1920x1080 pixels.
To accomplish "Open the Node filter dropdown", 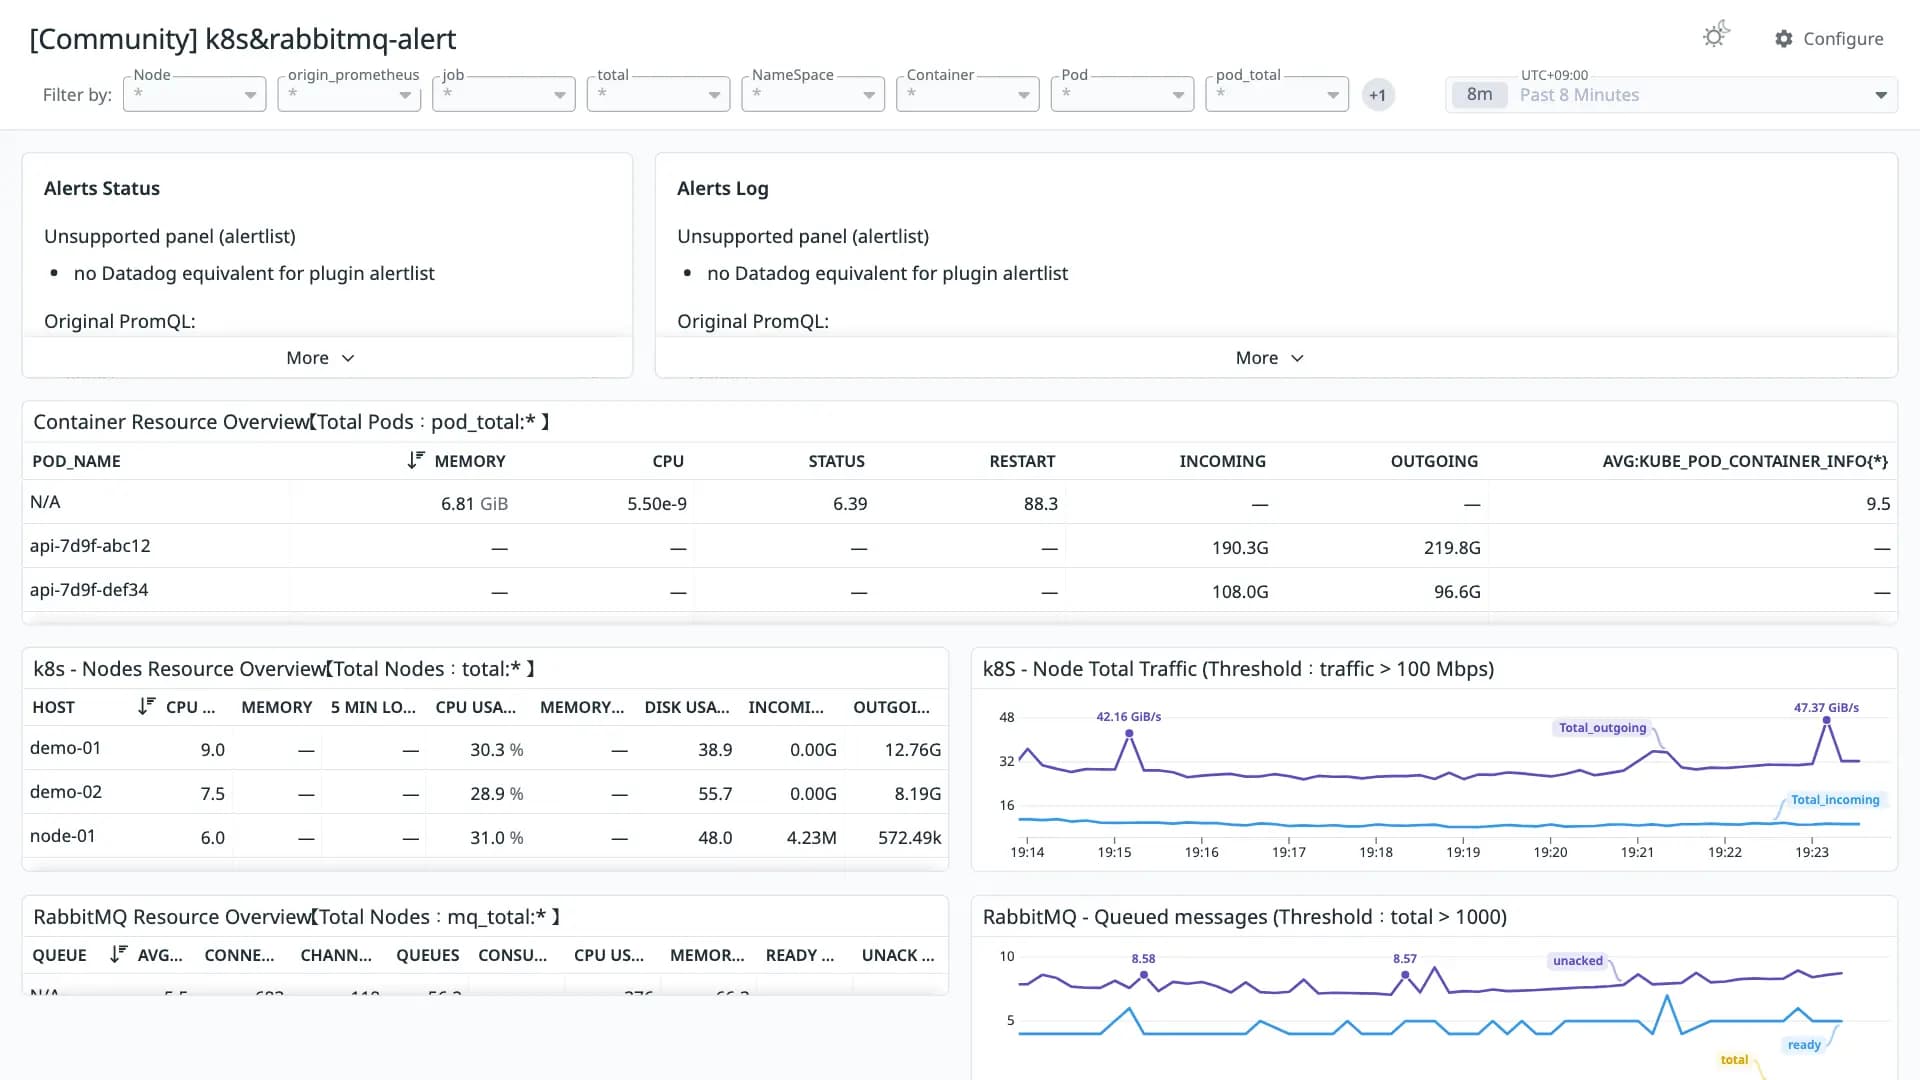I will point(194,94).
